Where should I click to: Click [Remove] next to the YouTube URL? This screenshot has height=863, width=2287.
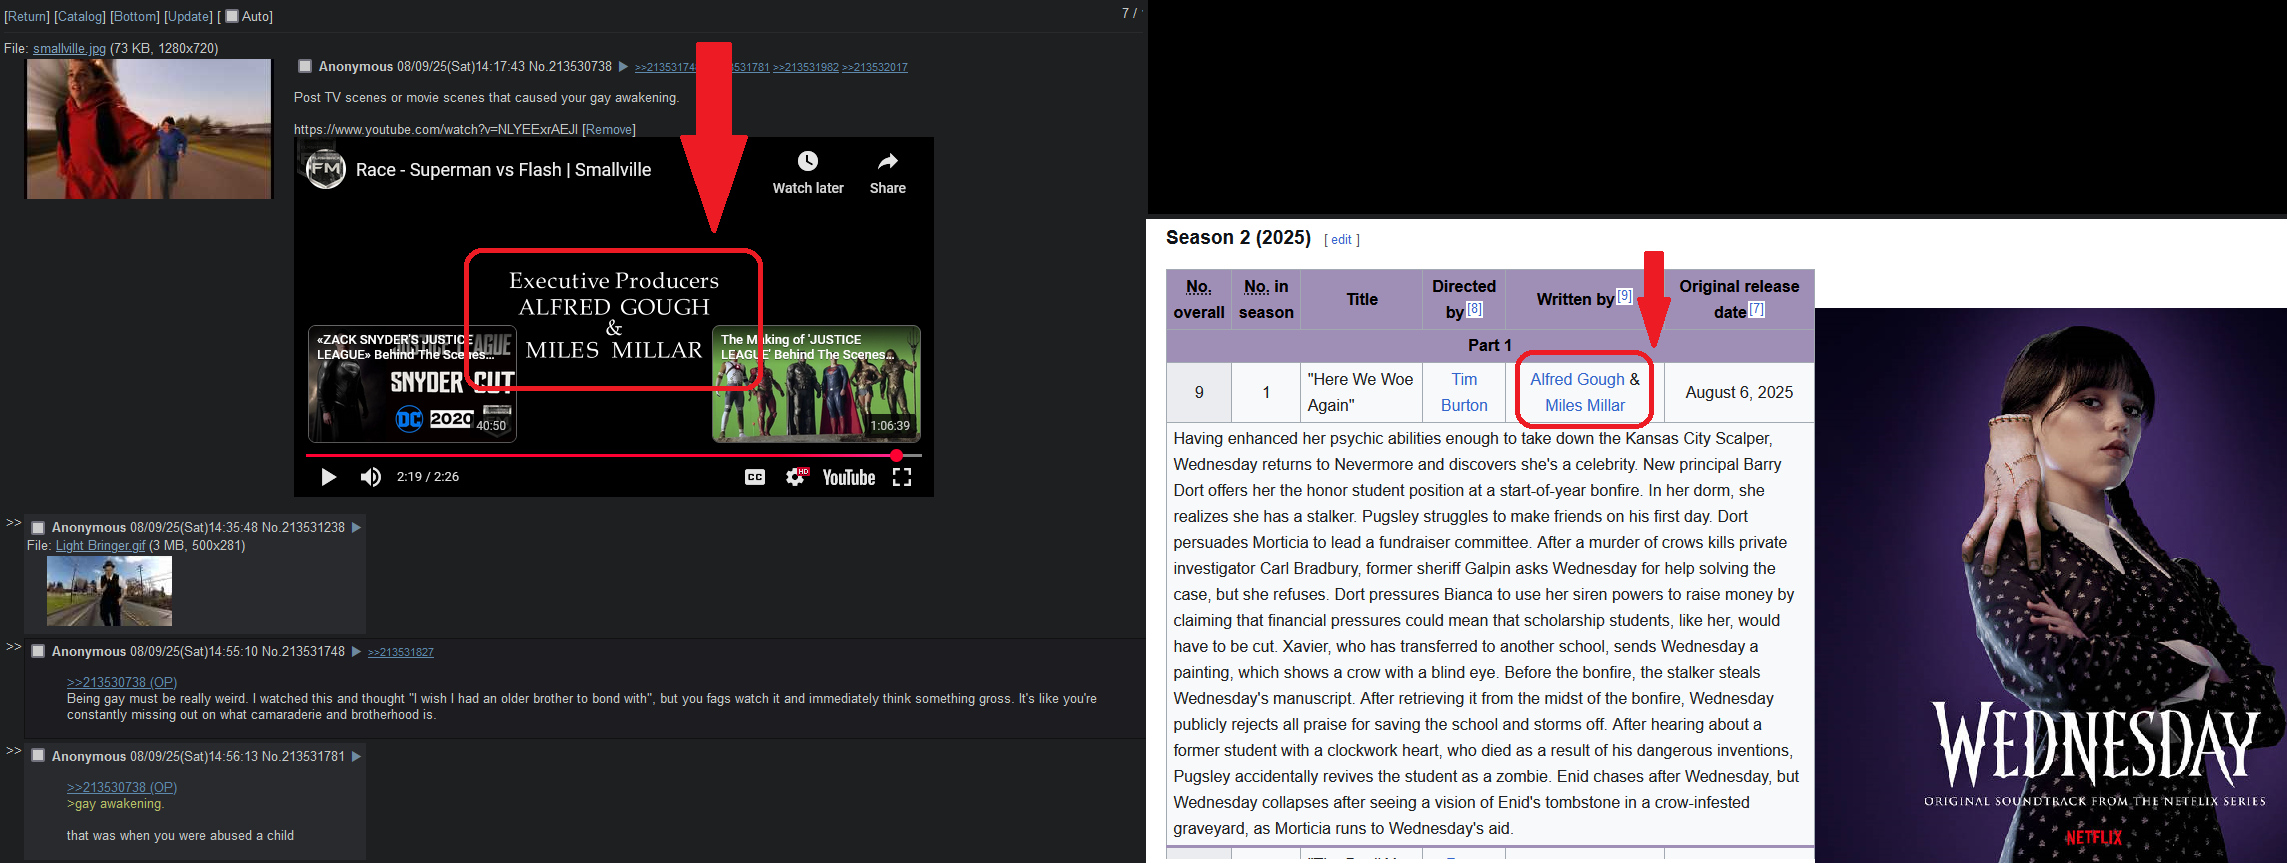(x=609, y=129)
